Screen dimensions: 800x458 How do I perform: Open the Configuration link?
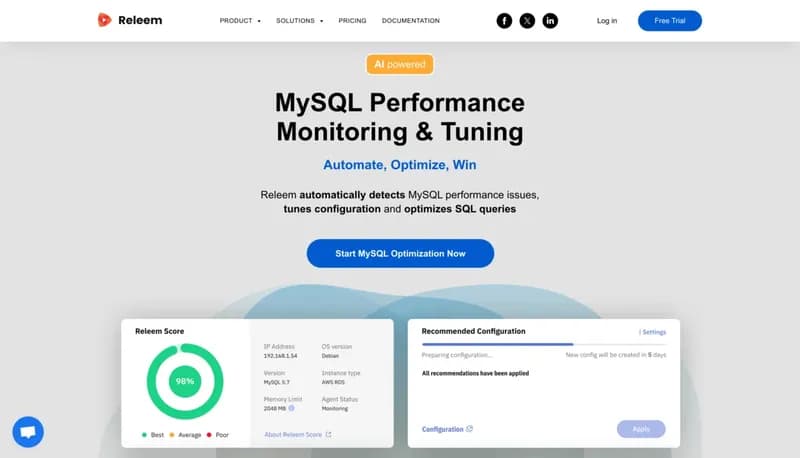tap(442, 429)
